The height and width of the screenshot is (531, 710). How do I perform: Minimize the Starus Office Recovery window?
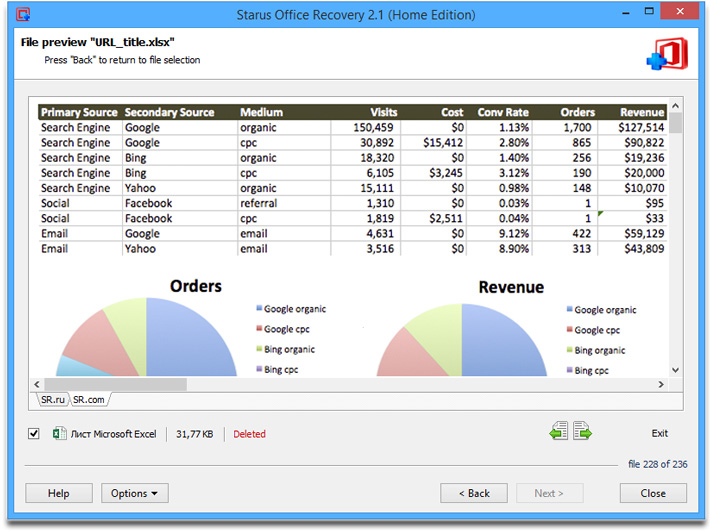tap(626, 12)
